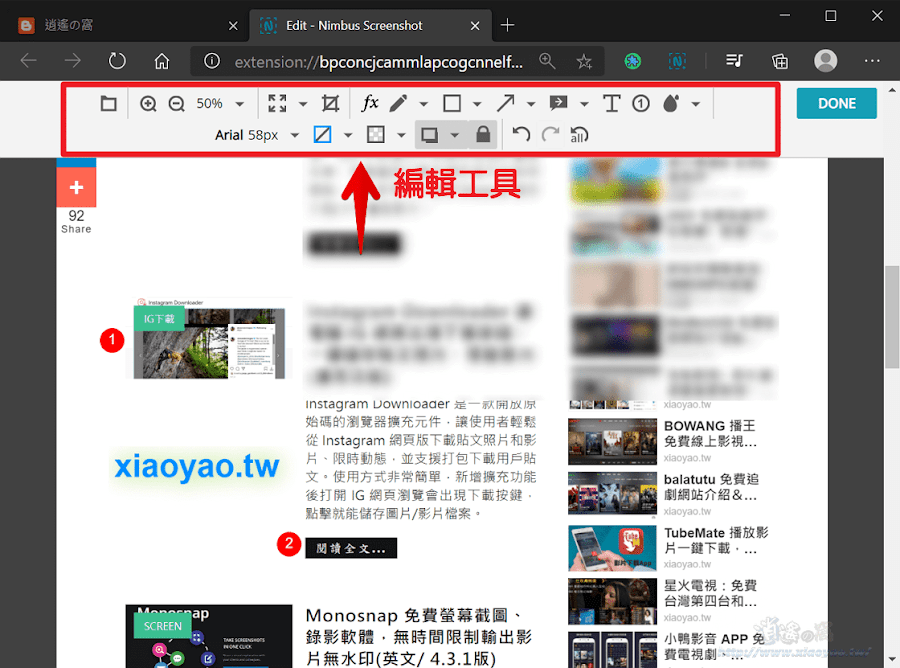This screenshot has height=668, width=900.
Task: Toggle the shadow effect button
Action: click(x=429, y=135)
